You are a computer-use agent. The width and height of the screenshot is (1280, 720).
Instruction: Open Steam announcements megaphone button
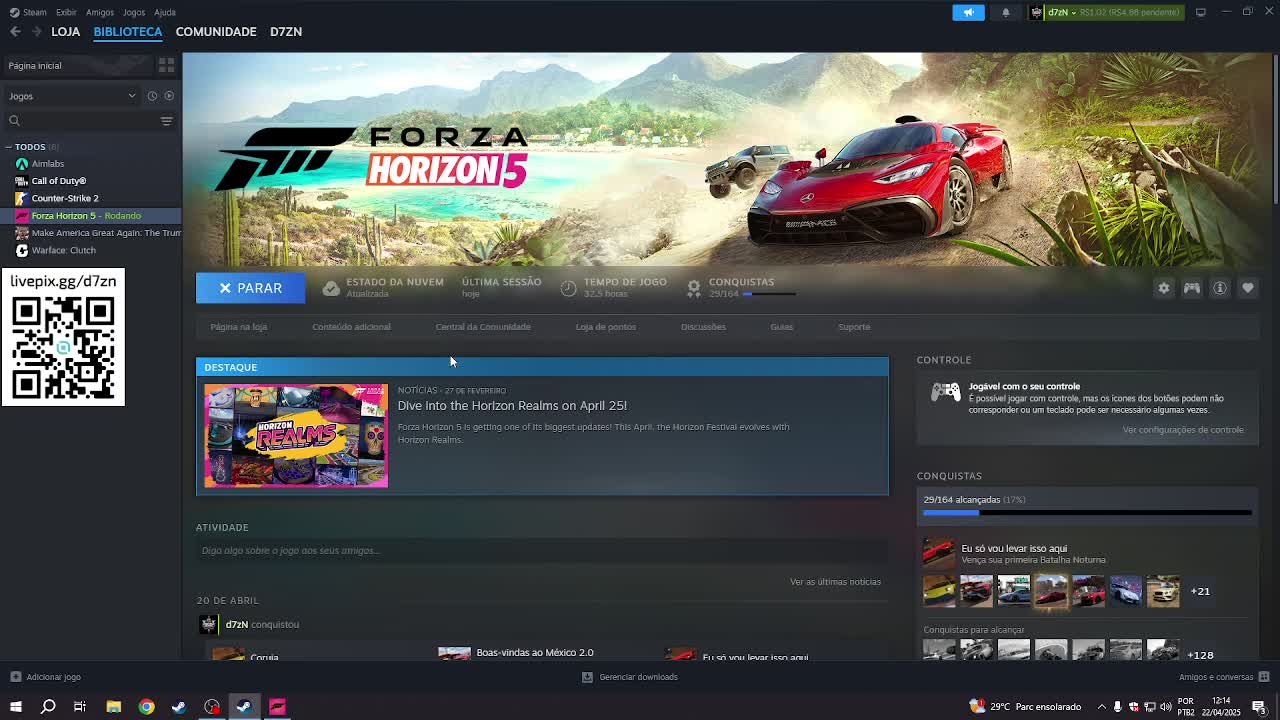pyautogui.click(x=968, y=12)
